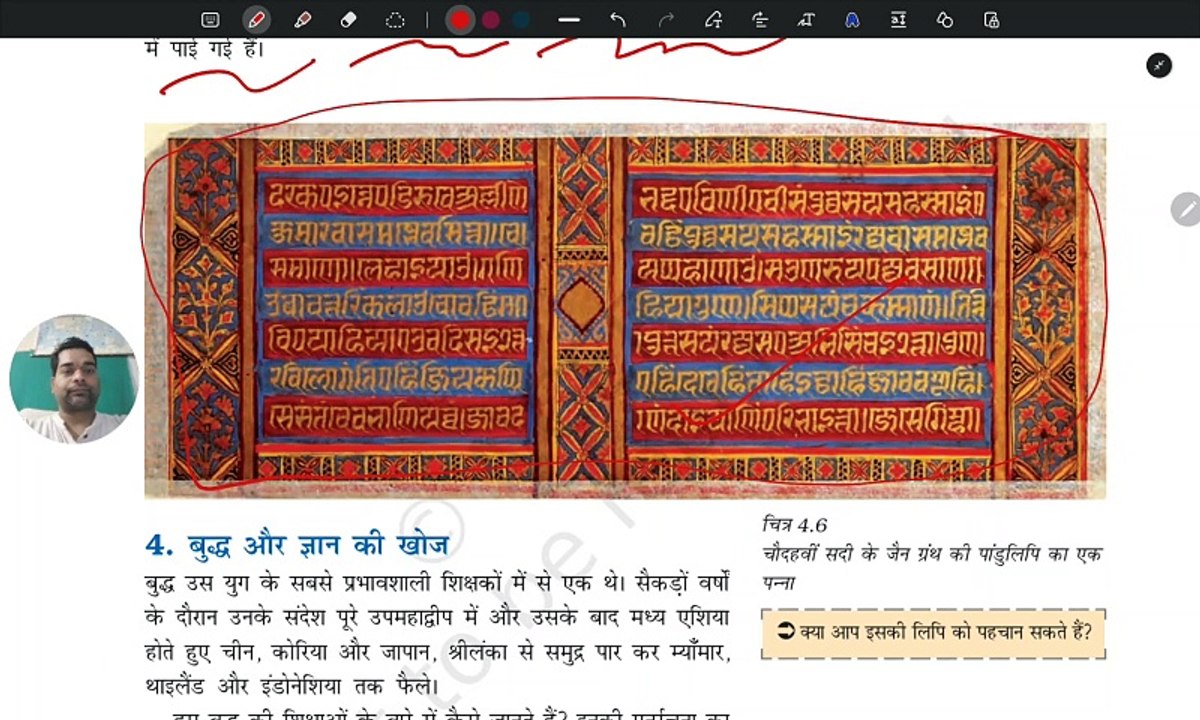The image size is (1200, 720).
Task: Undo the last stroke
Action: [617, 19]
